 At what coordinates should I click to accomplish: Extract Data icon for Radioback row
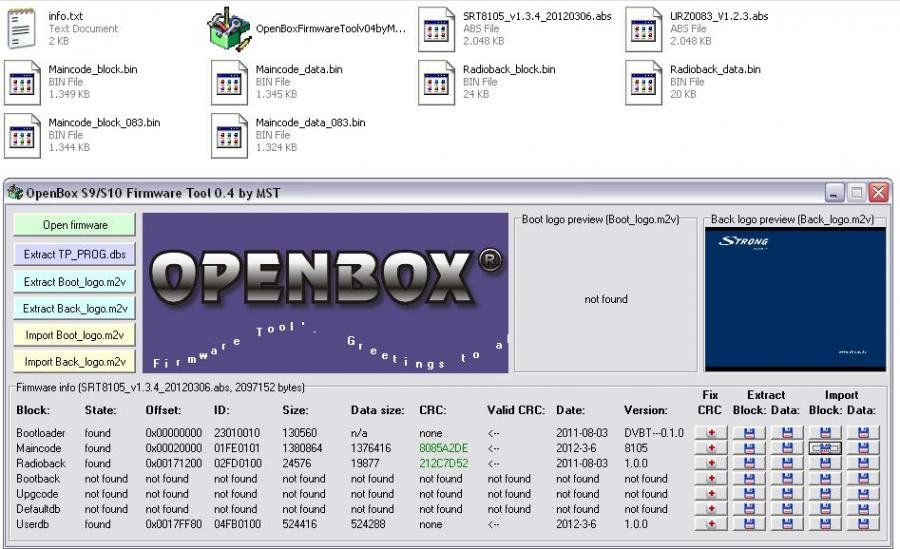click(x=787, y=463)
